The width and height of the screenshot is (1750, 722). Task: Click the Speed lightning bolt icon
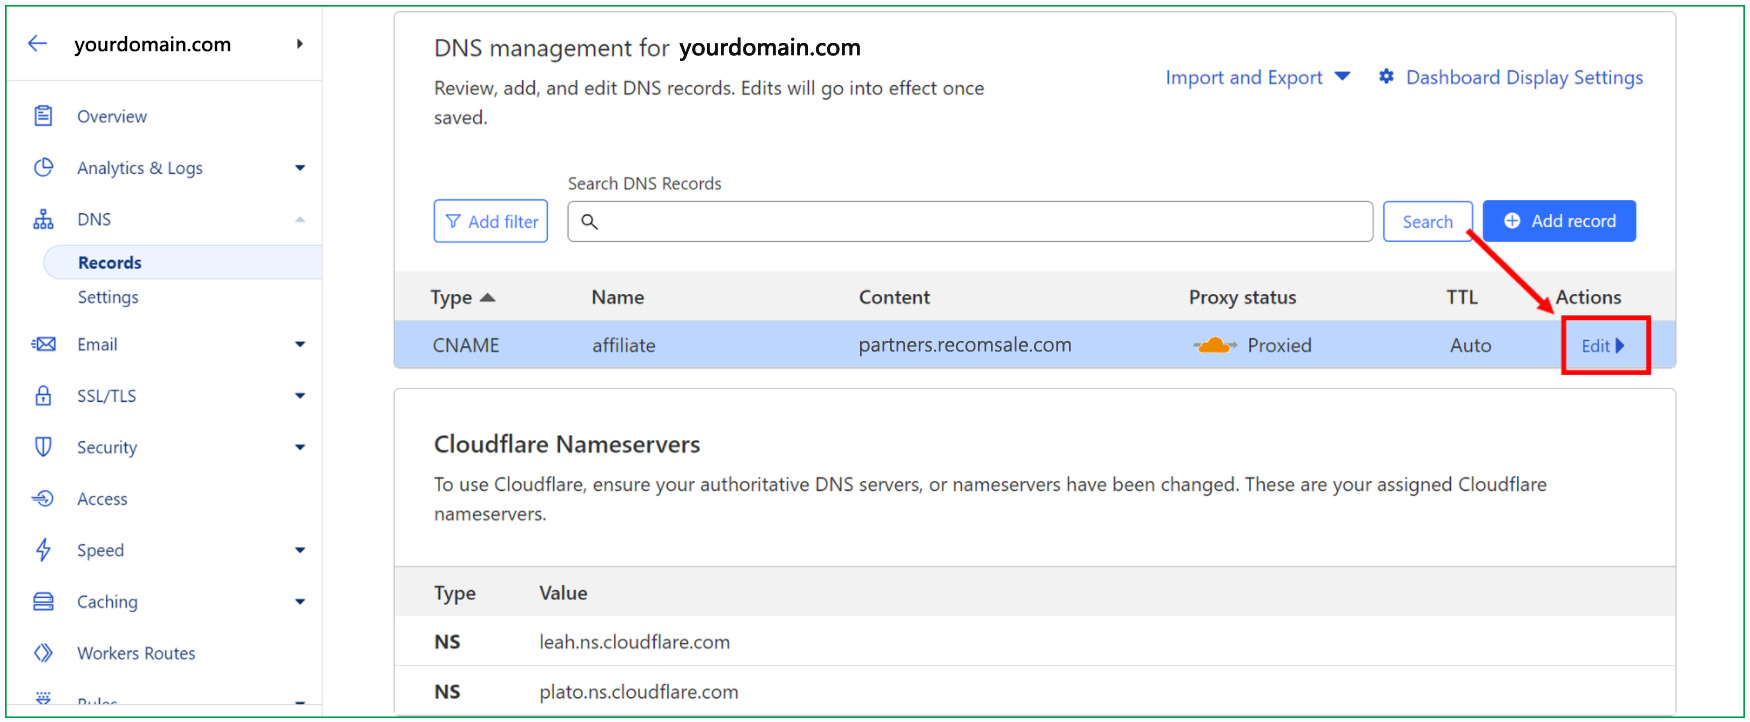click(x=43, y=550)
